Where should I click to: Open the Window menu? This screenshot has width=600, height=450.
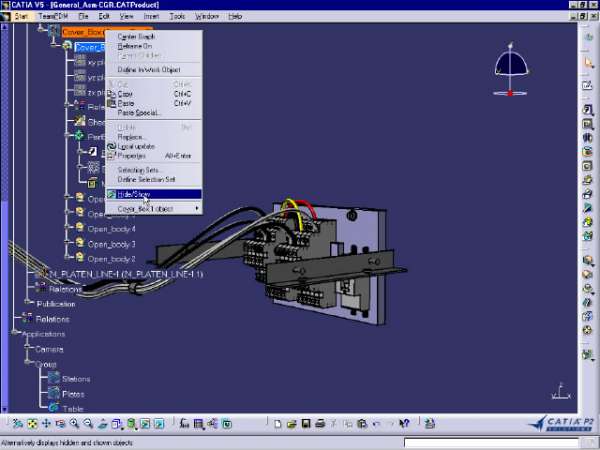coord(207,16)
